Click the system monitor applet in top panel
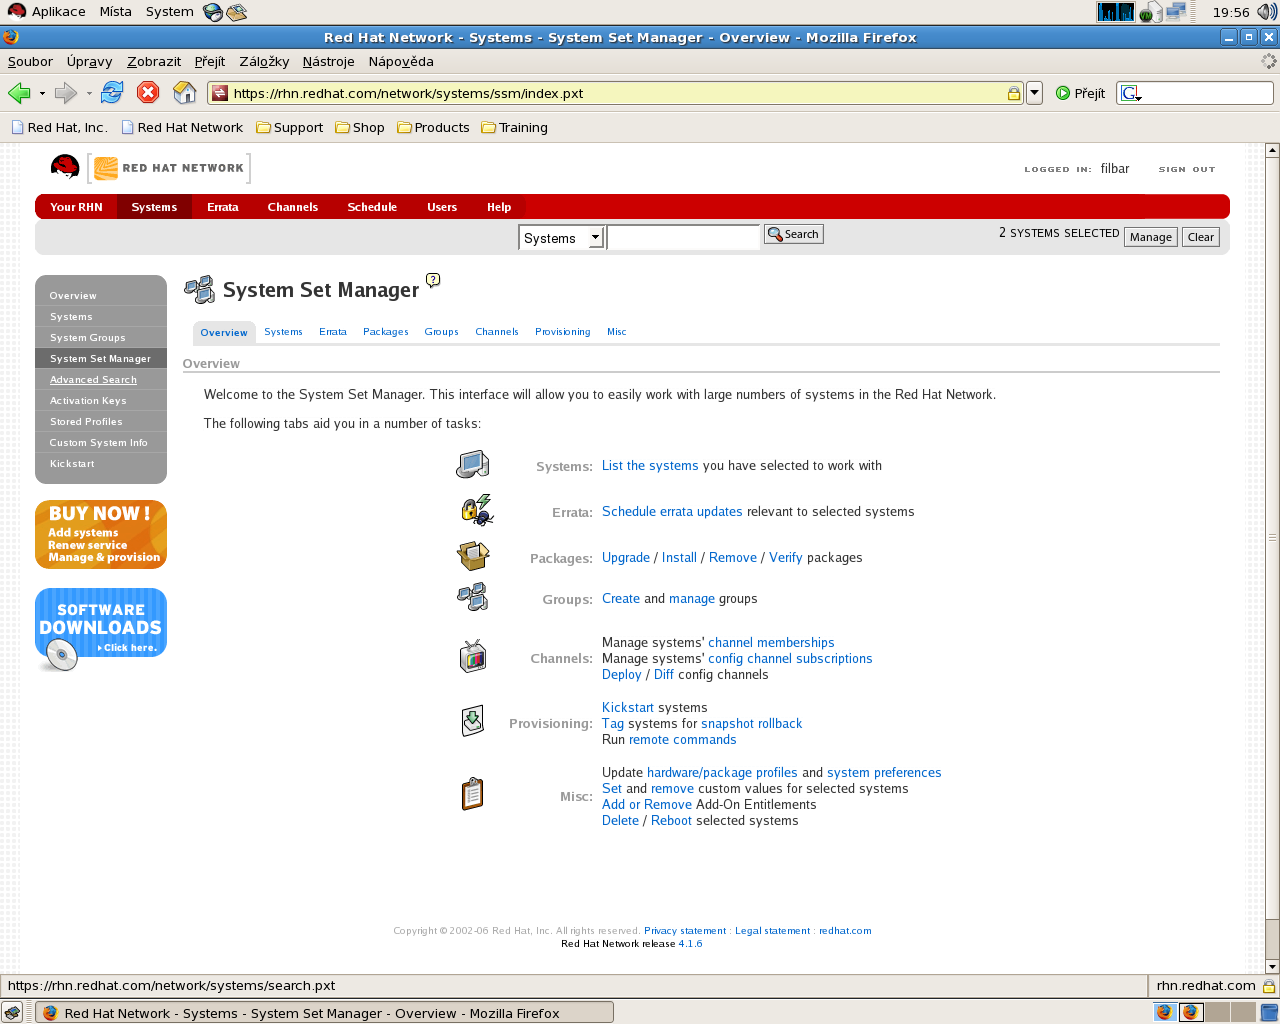Screen dimensions: 1280x1024 pyautogui.click(x=1116, y=12)
